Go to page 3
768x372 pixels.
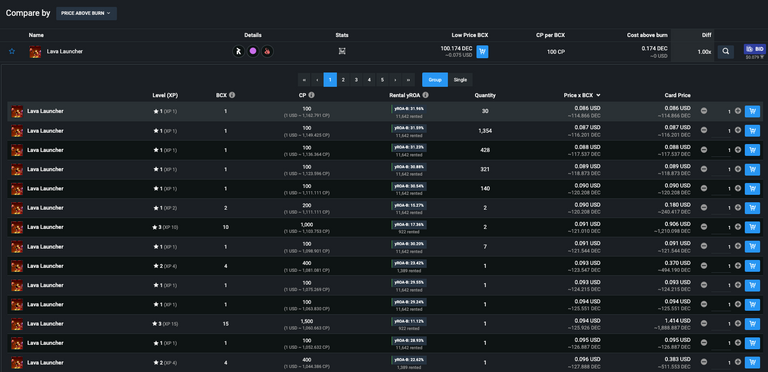coord(356,80)
